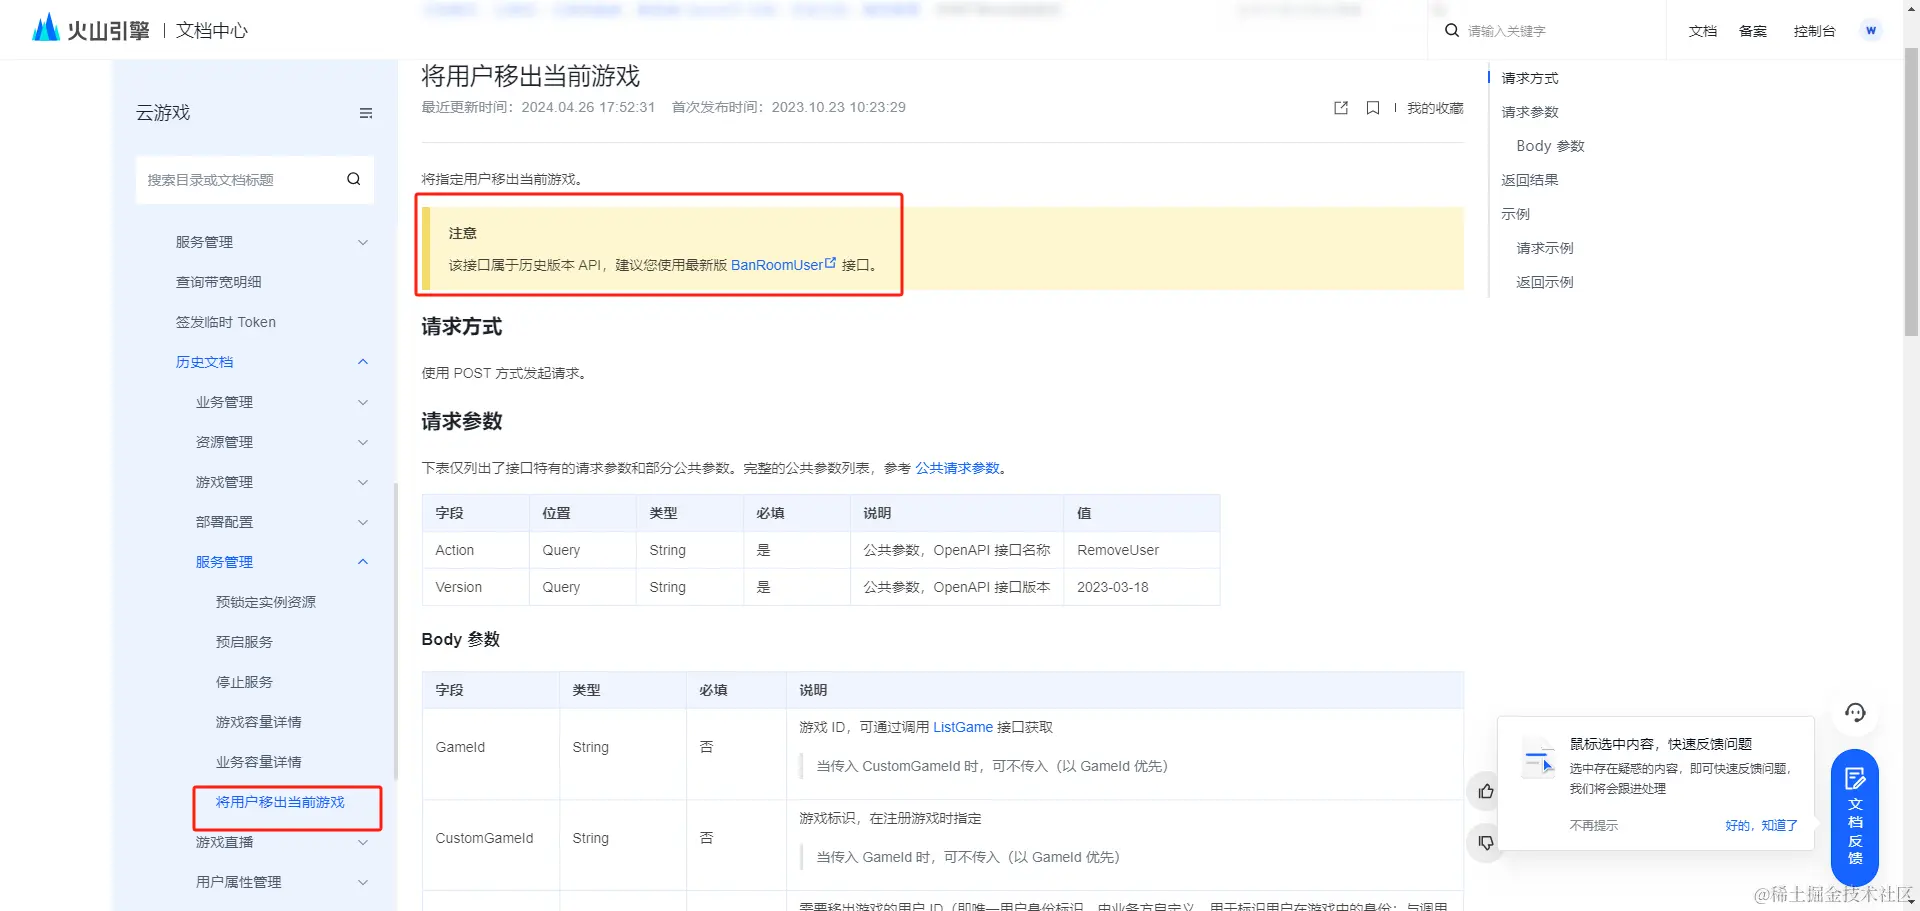Open the BanRoomUser link in the notice
Viewport: 1920px width, 911px height.
[778, 265]
